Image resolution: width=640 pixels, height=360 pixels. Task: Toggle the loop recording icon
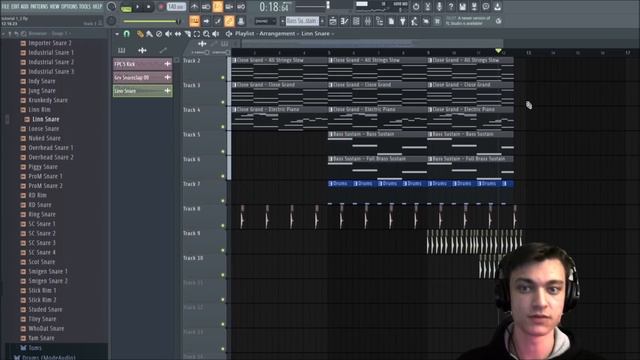click(x=241, y=7)
